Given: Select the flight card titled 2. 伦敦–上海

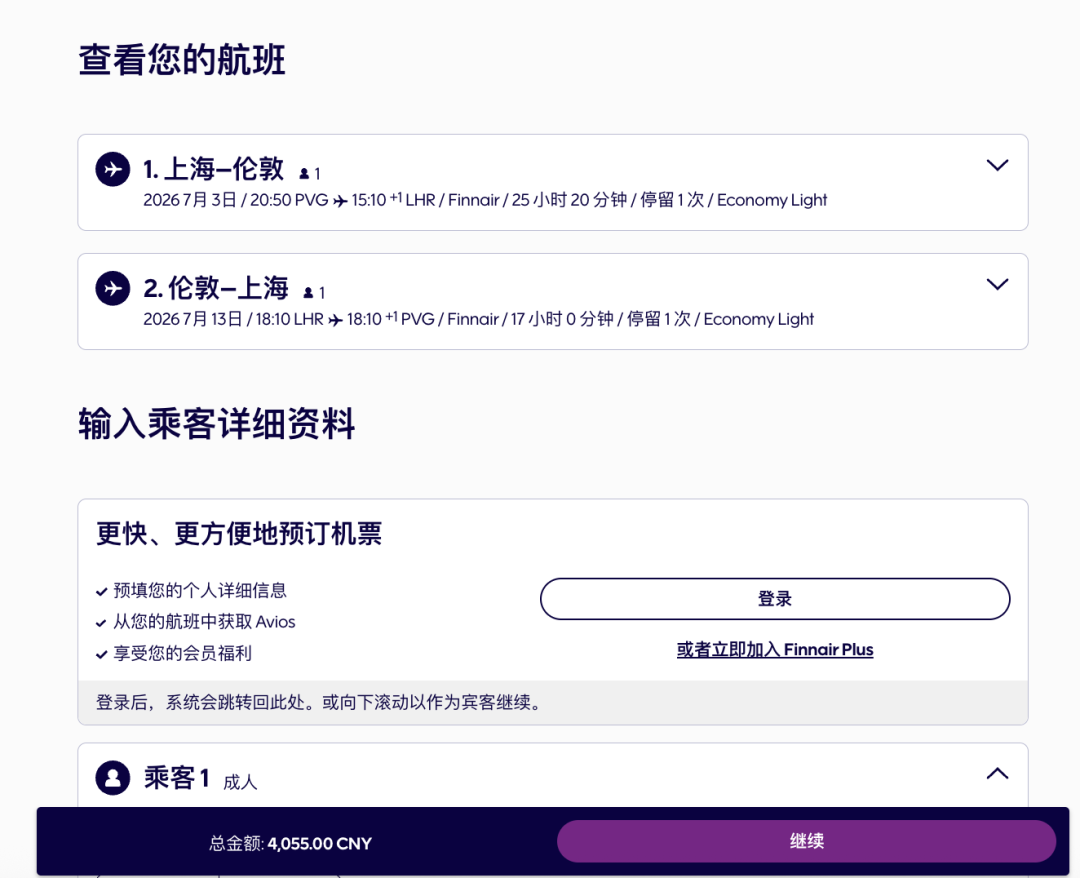Looking at the screenshot, I should pos(552,301).
